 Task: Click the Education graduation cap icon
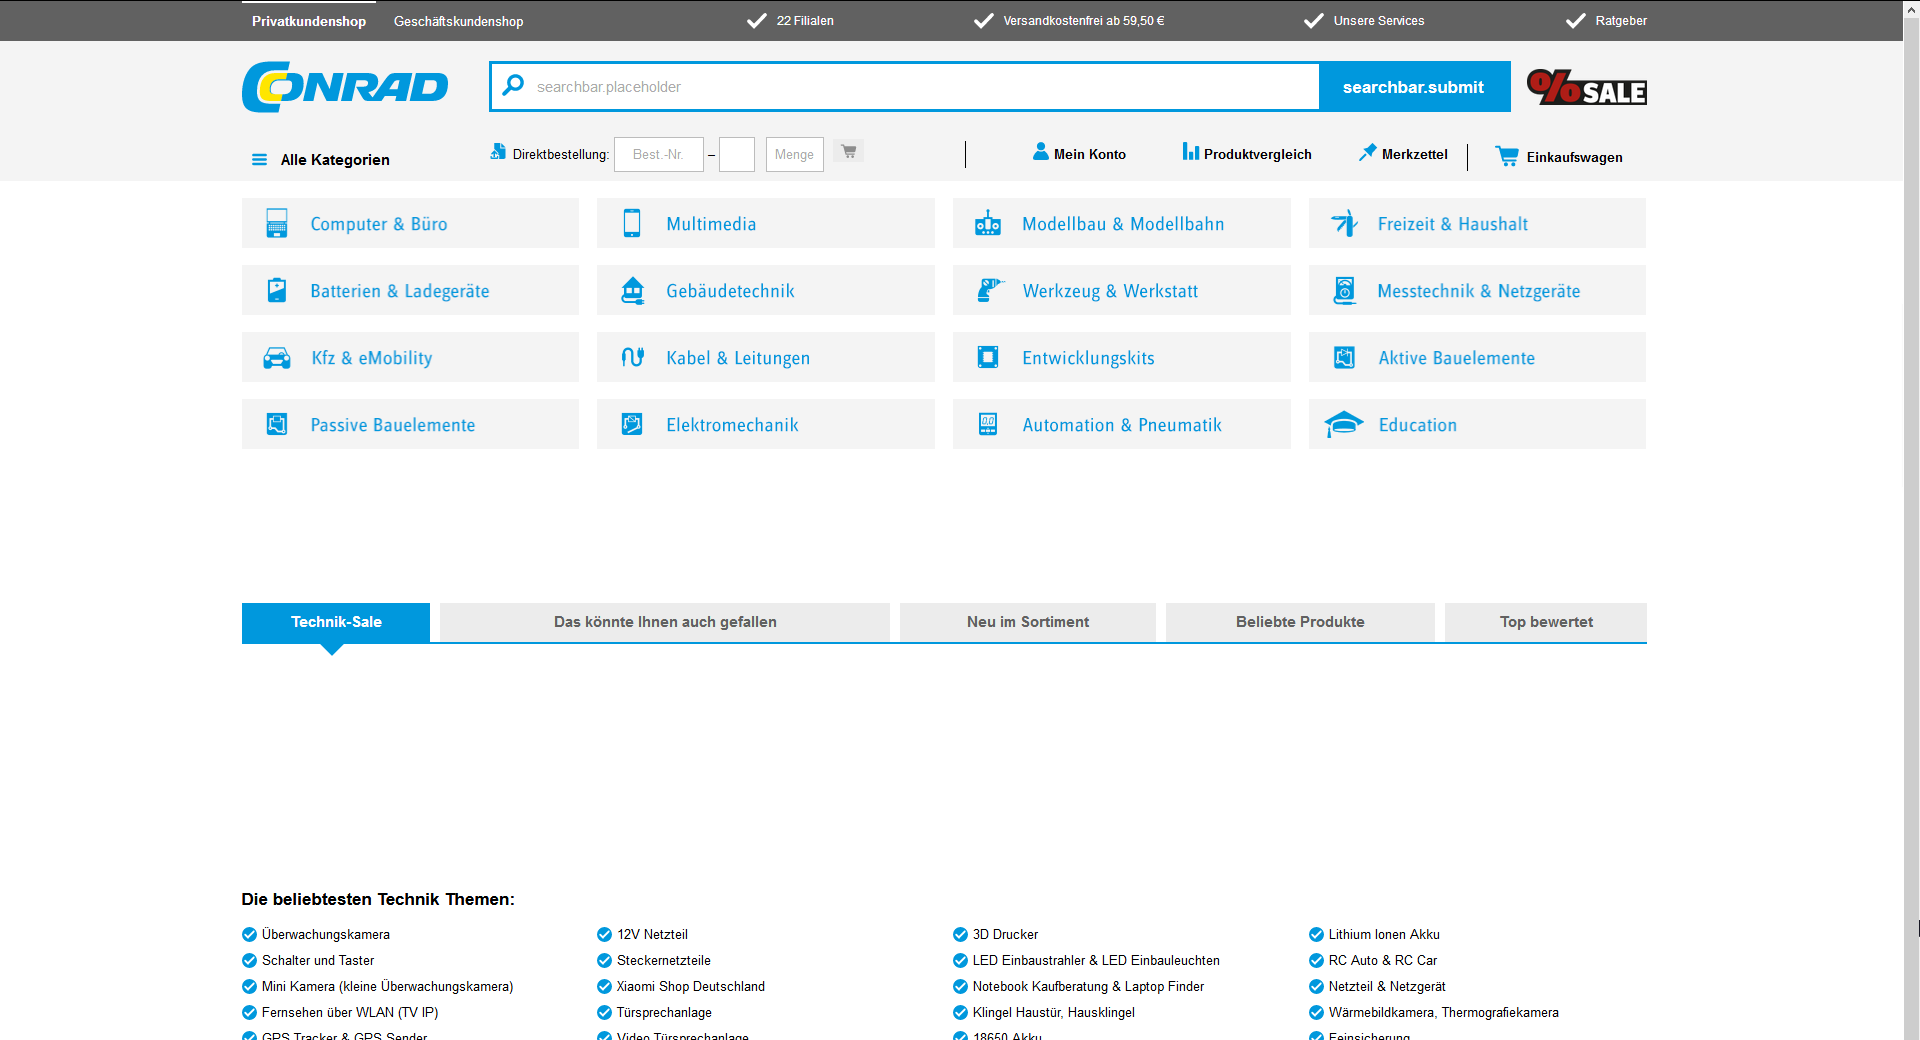click(1344, 424)
